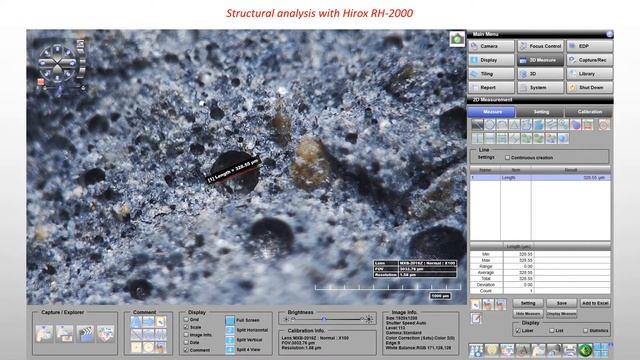
Task: Click the letter A text icon in bottom toolbar
Action: [x=522, y=350]
